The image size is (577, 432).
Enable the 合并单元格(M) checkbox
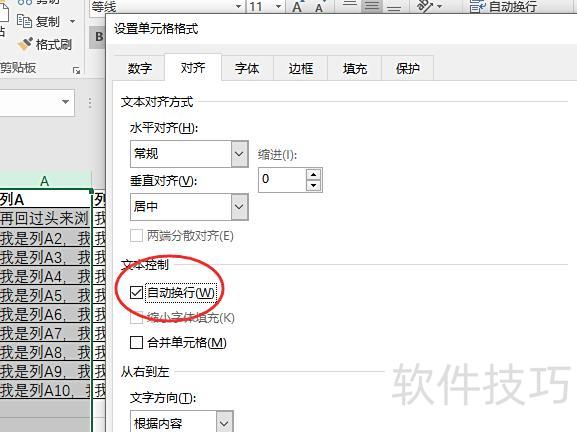click(x=137, y=343)
